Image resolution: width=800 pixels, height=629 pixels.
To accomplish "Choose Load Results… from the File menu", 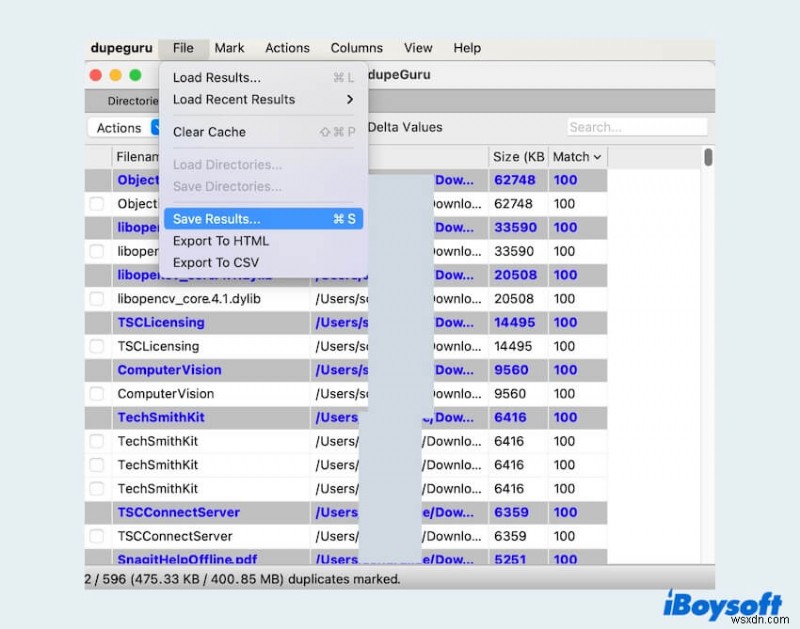I will 263,78.
